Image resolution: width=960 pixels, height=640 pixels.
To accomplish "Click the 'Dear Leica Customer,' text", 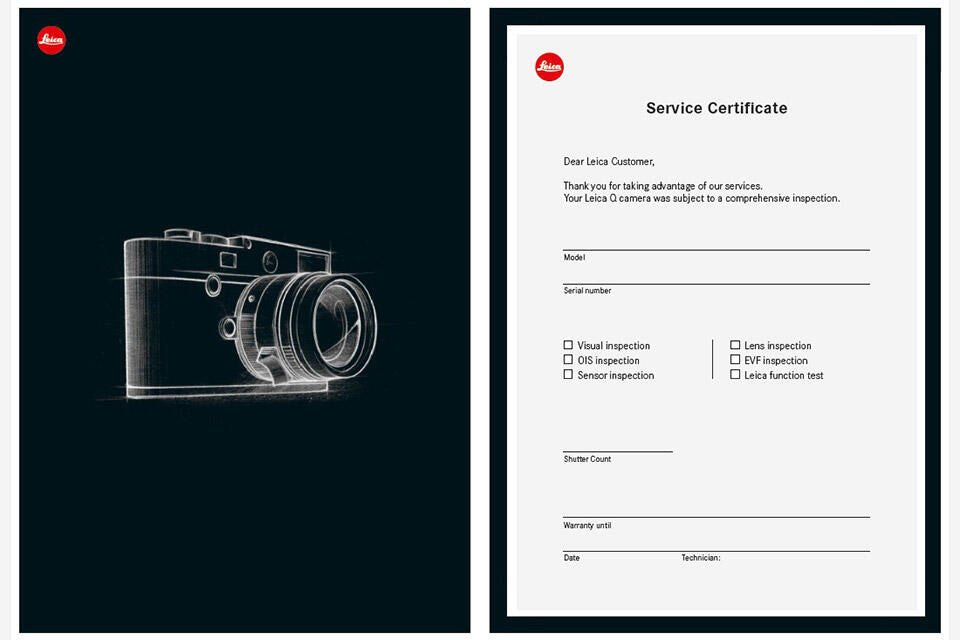I will click(609, 162).
